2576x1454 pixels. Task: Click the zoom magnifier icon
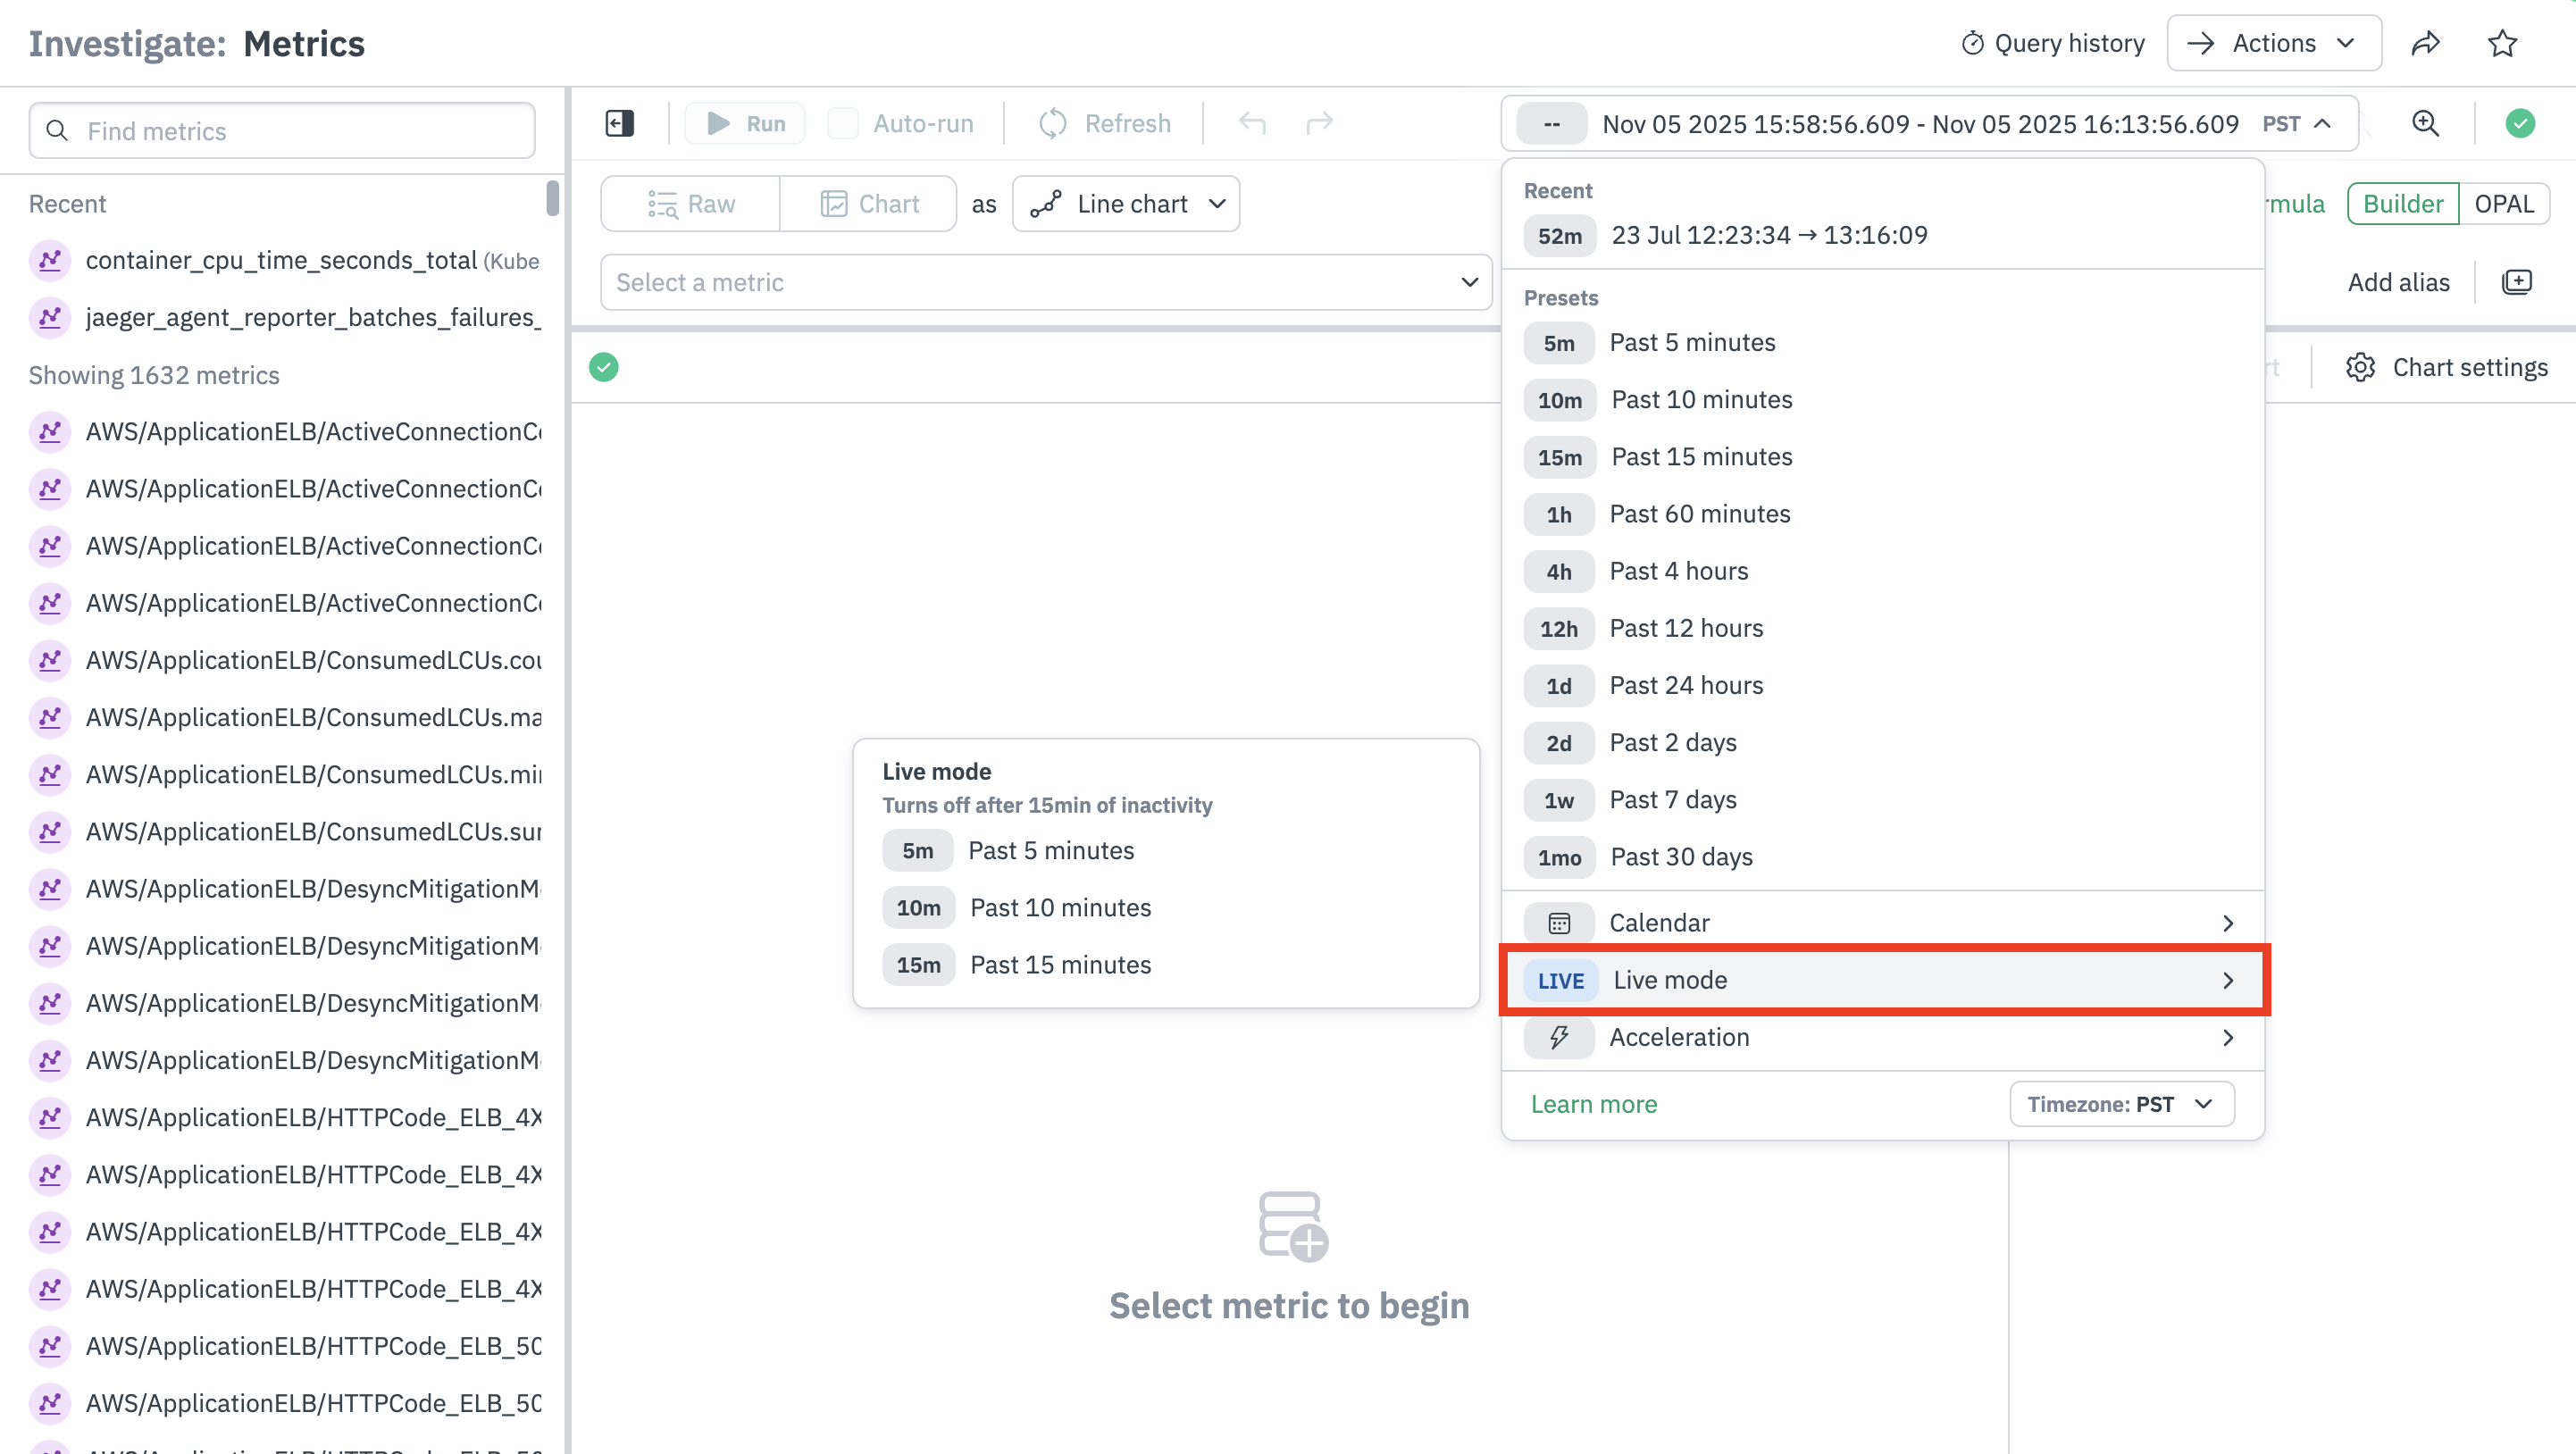2425,123
